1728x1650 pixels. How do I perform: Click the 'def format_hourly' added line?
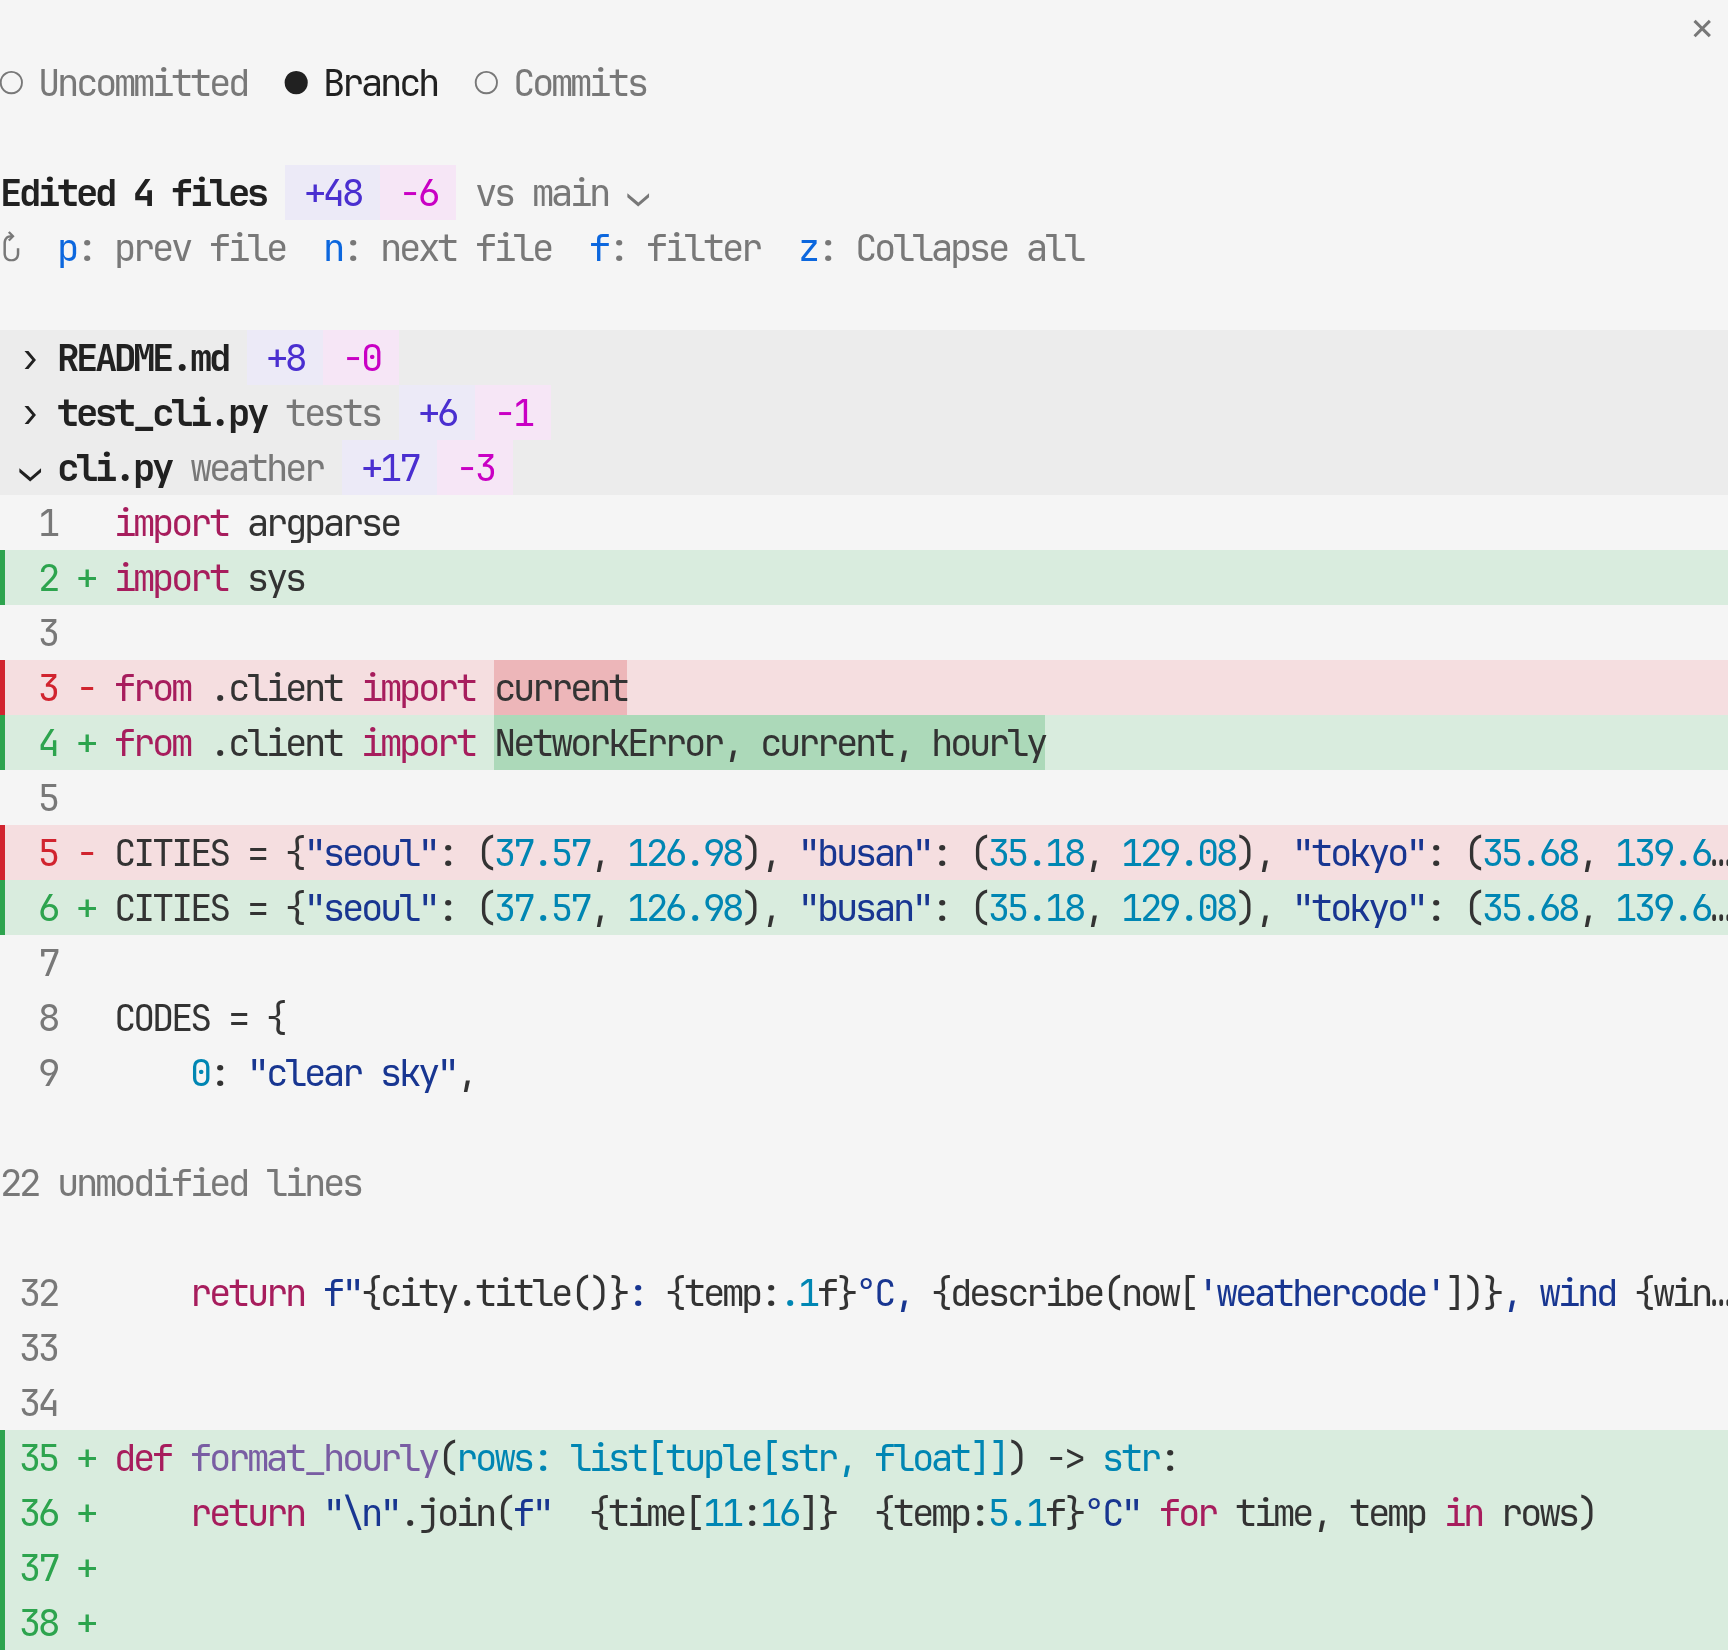point(864,1458)
